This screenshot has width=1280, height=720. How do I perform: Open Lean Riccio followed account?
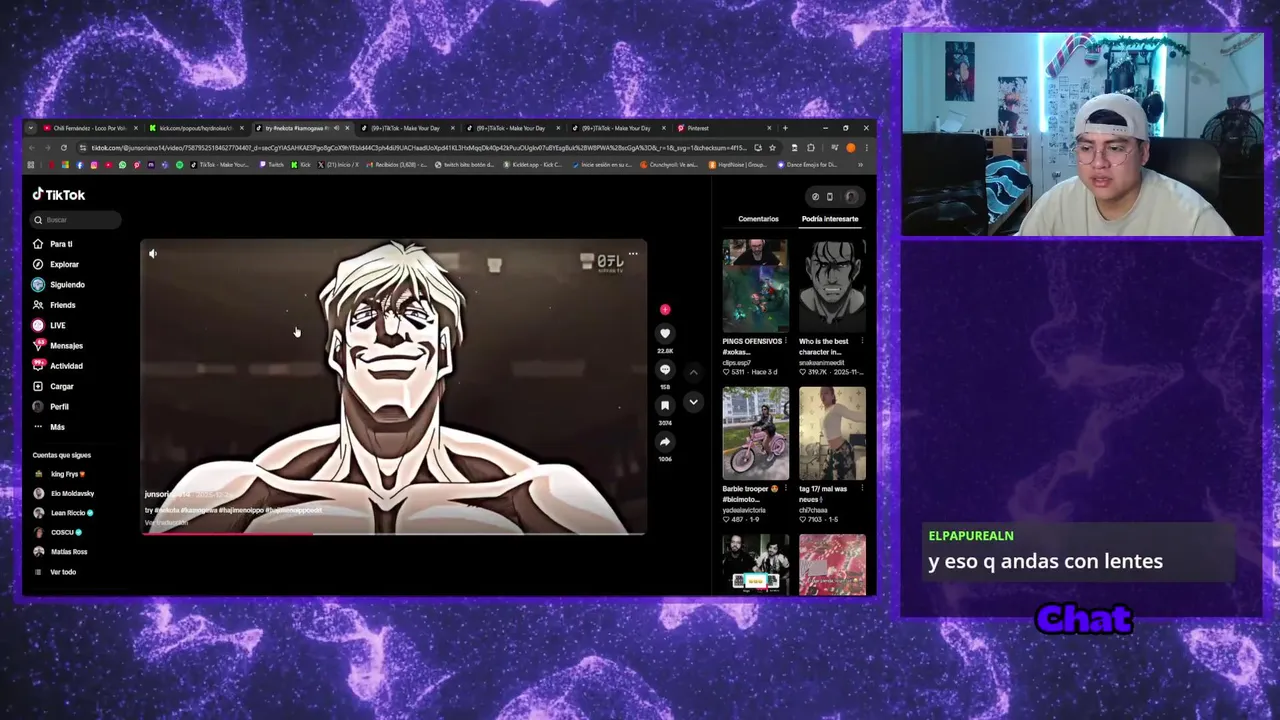point(63,513)
